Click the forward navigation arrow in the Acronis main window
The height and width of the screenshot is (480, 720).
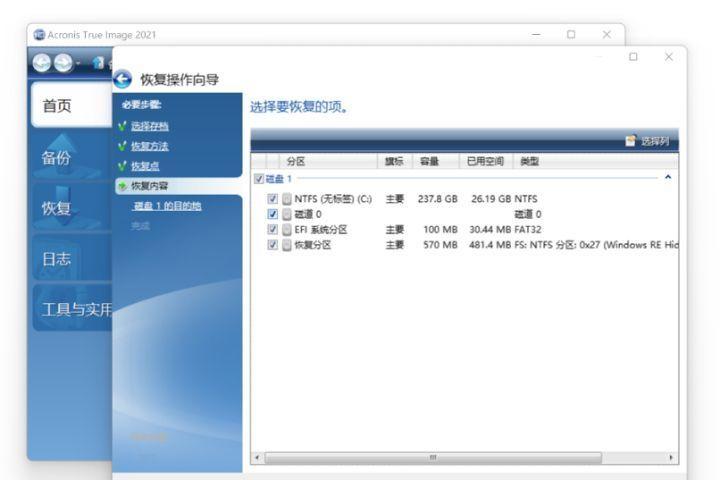click(63, 63)
